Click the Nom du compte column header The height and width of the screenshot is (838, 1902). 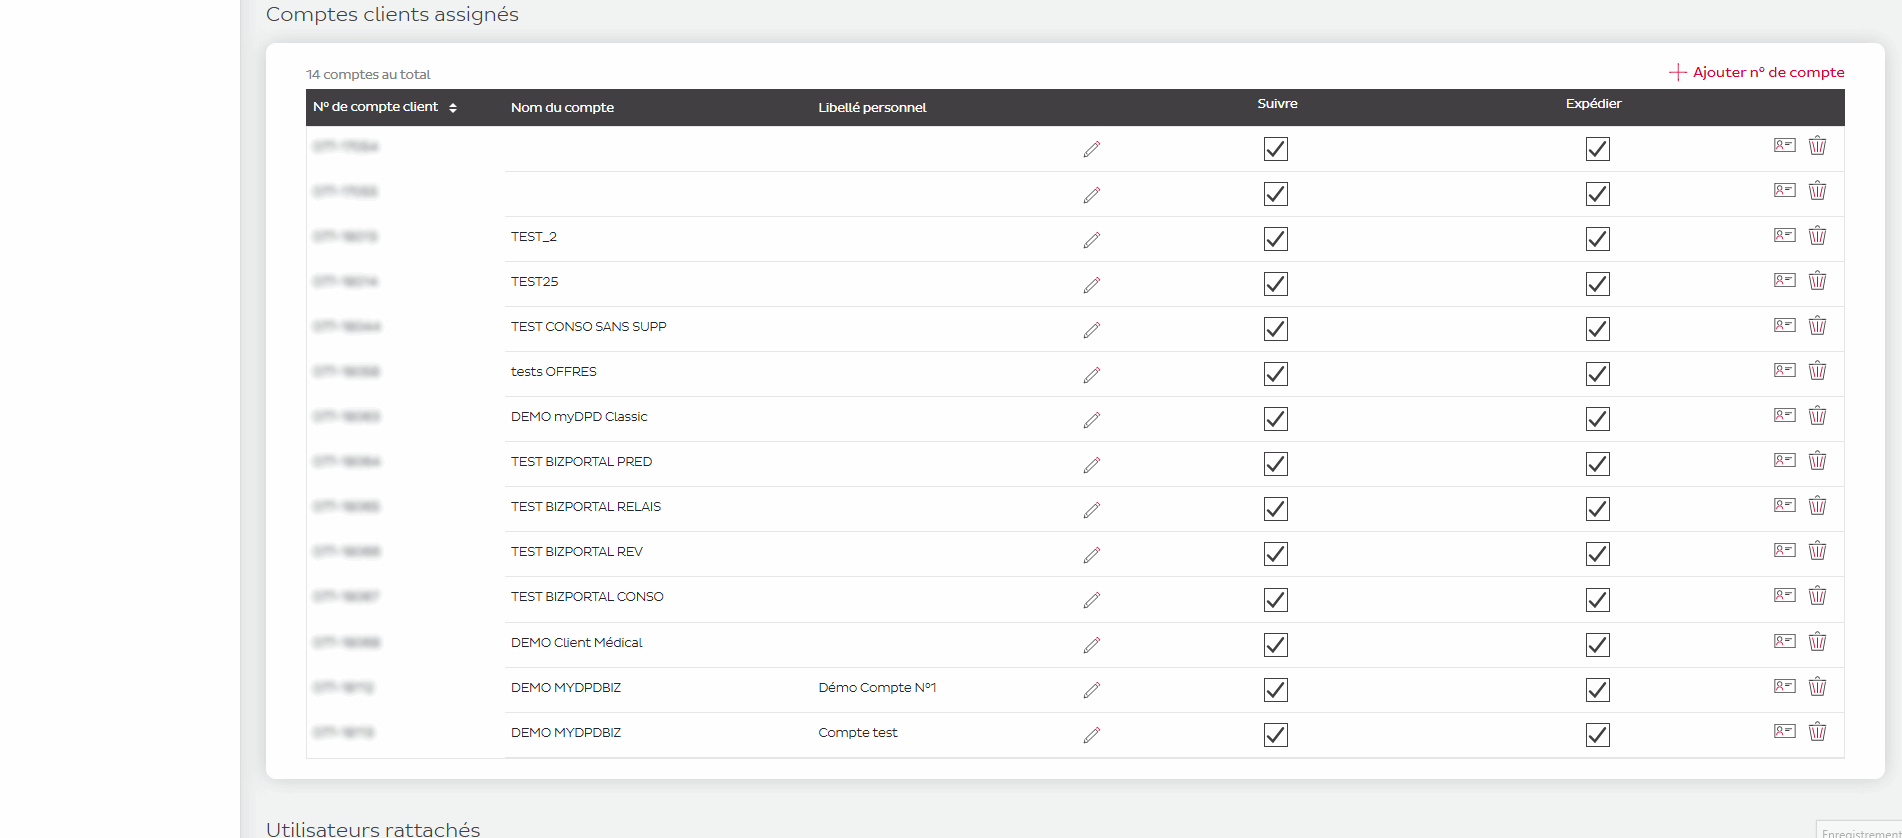point(562,108)
